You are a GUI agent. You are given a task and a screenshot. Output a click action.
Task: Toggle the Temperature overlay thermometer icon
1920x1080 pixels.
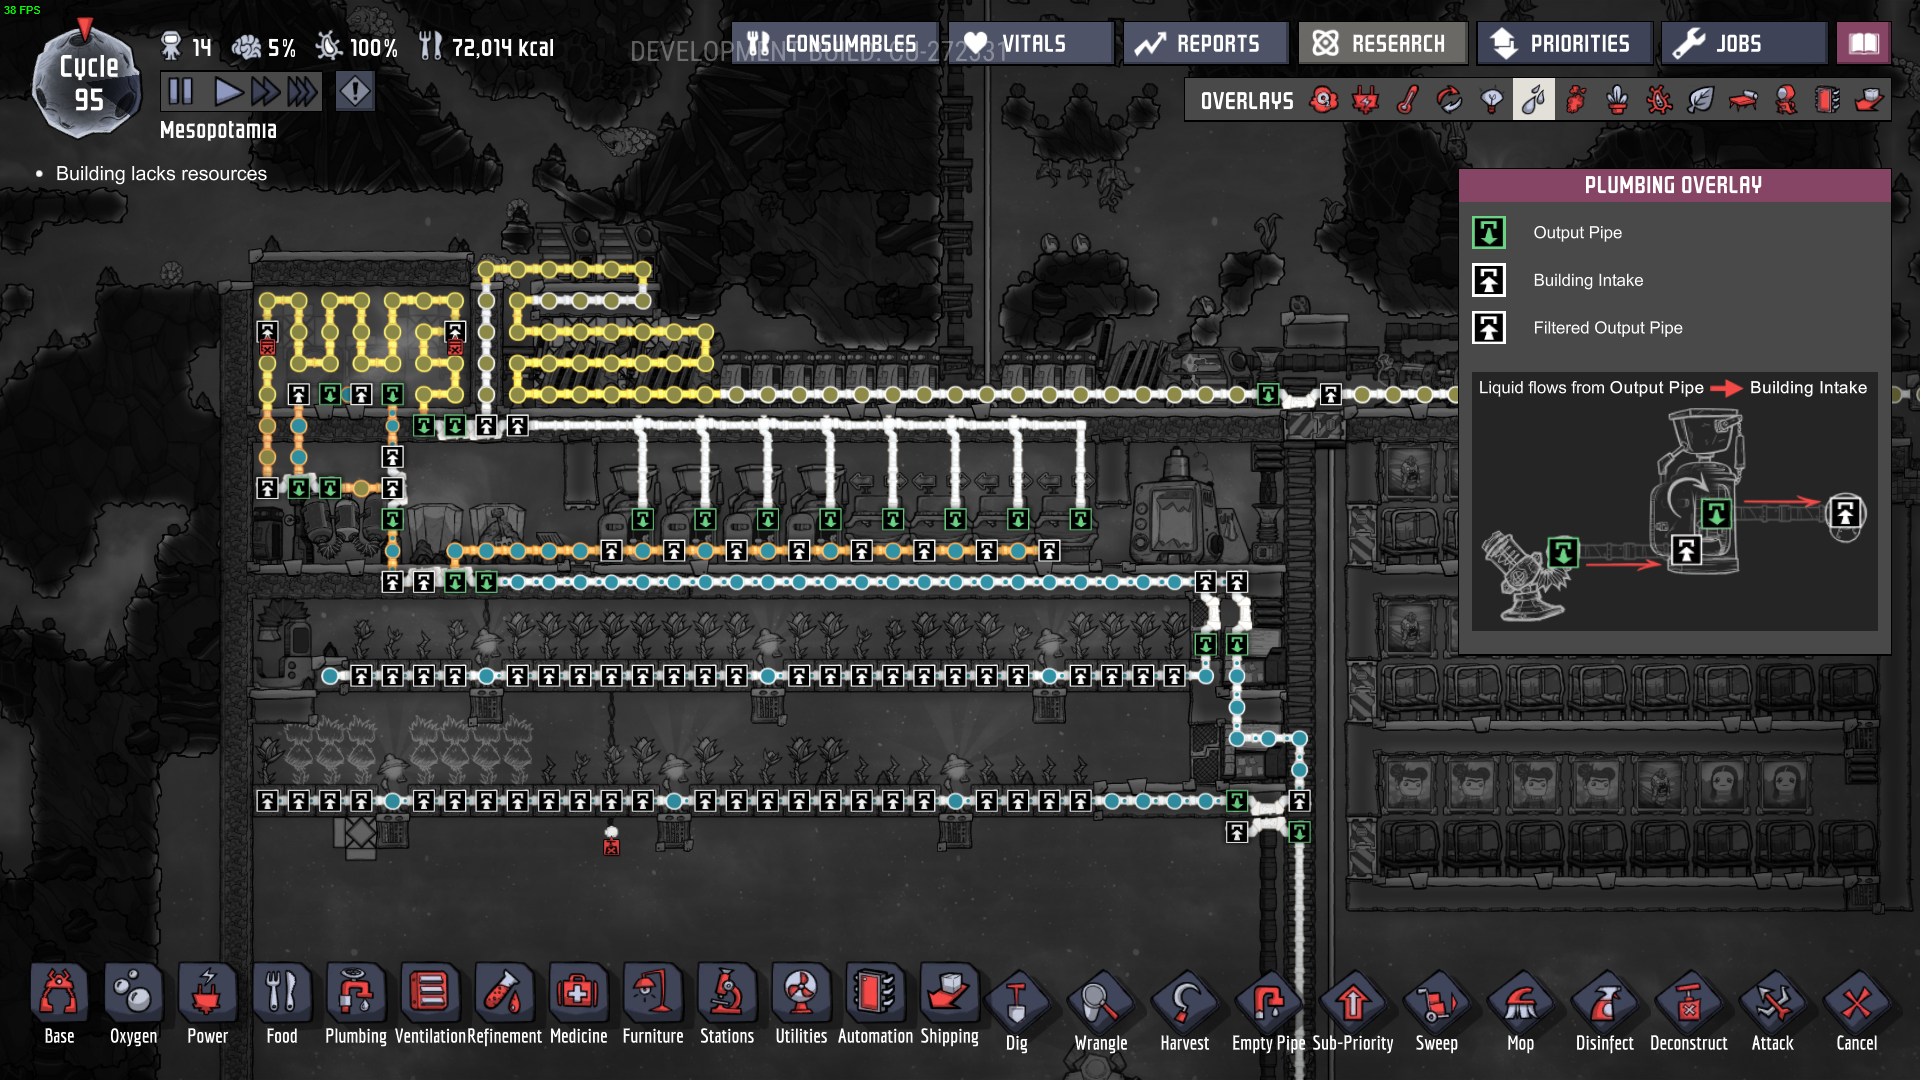coord(1408,100)
